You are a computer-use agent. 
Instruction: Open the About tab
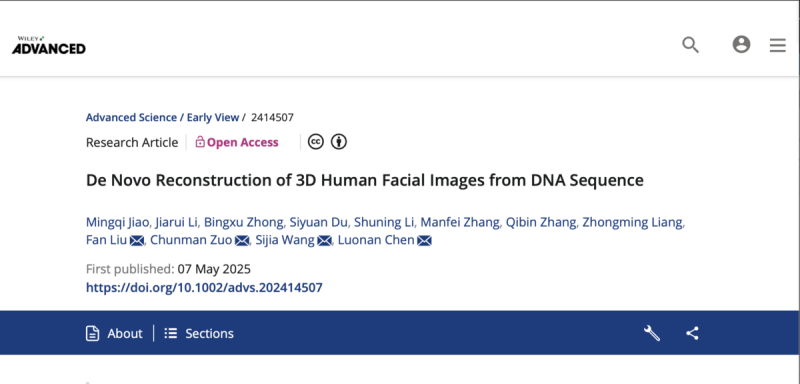pyautogui.click(x=114, y=334)
